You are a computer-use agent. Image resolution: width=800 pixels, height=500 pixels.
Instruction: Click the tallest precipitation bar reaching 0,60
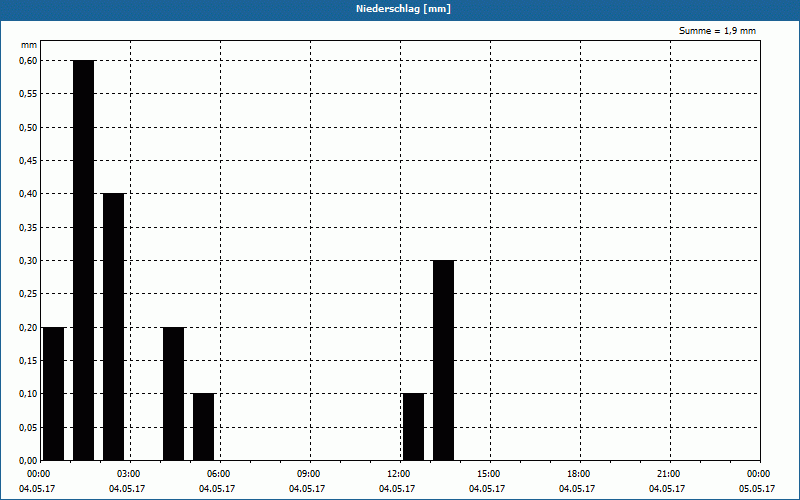point(84,260)
